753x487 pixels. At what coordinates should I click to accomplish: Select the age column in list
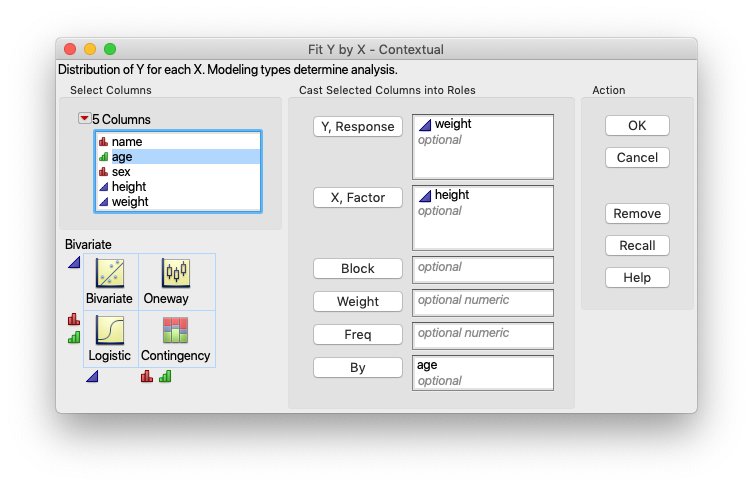click(122, 157)
